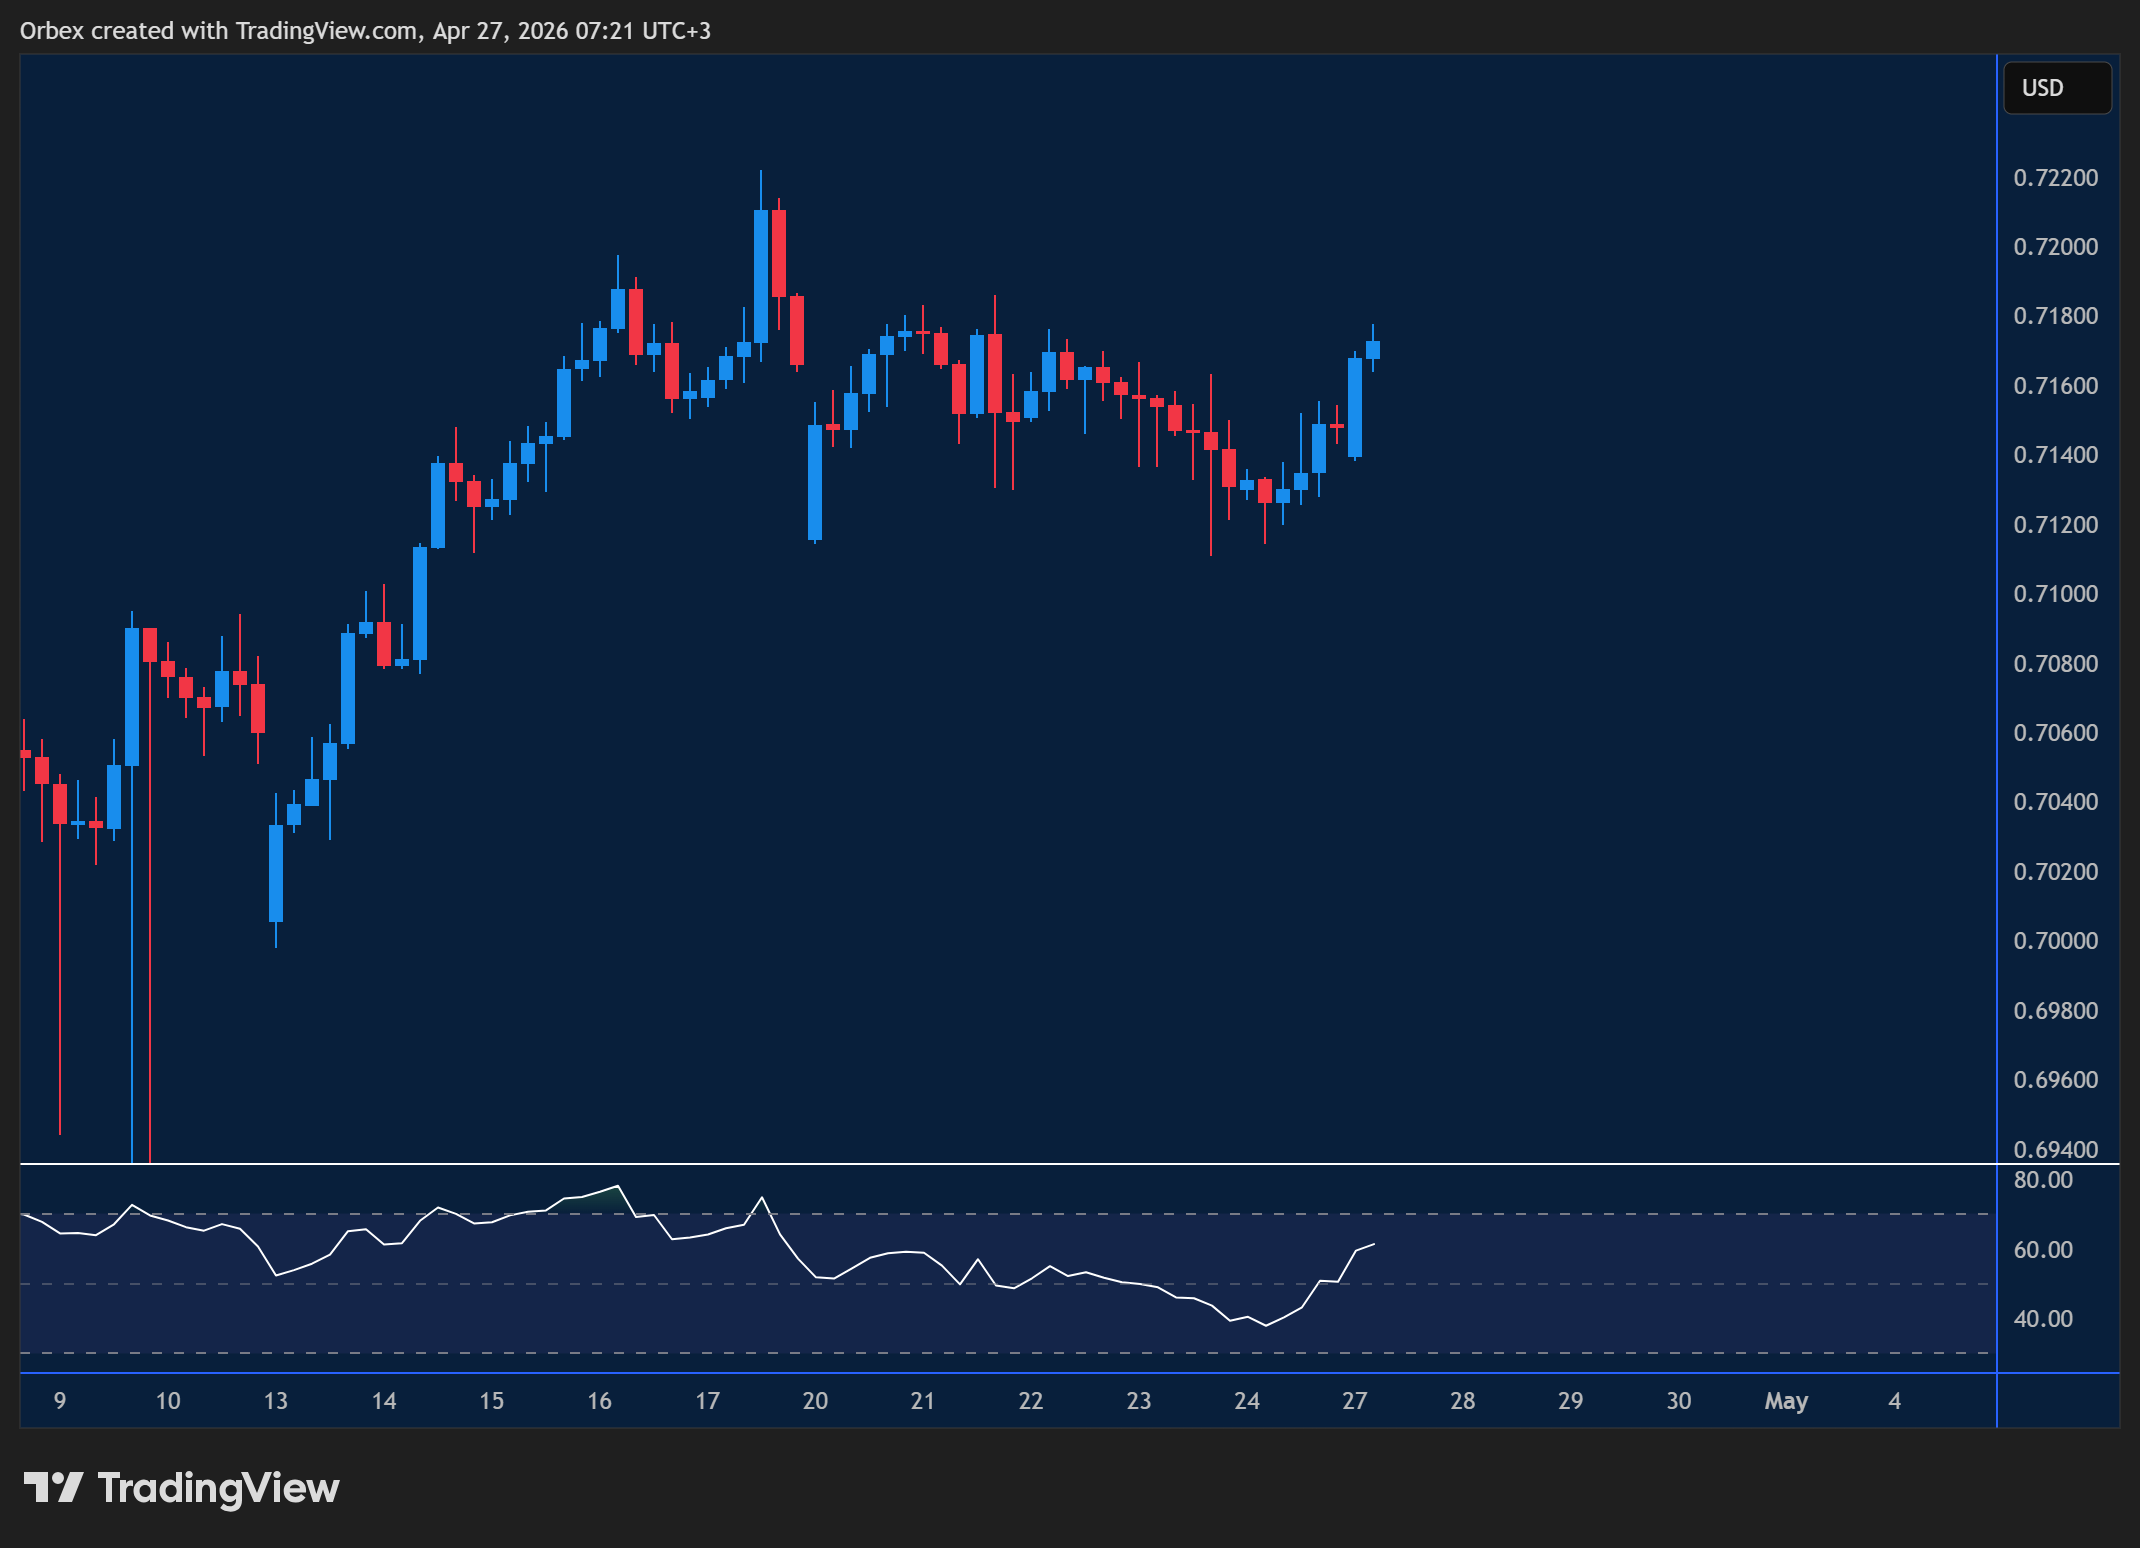The width and height of the screenshot is (2140, 1548).
Task: Click the last blue candle on the chart
Action: point(1373,350)
